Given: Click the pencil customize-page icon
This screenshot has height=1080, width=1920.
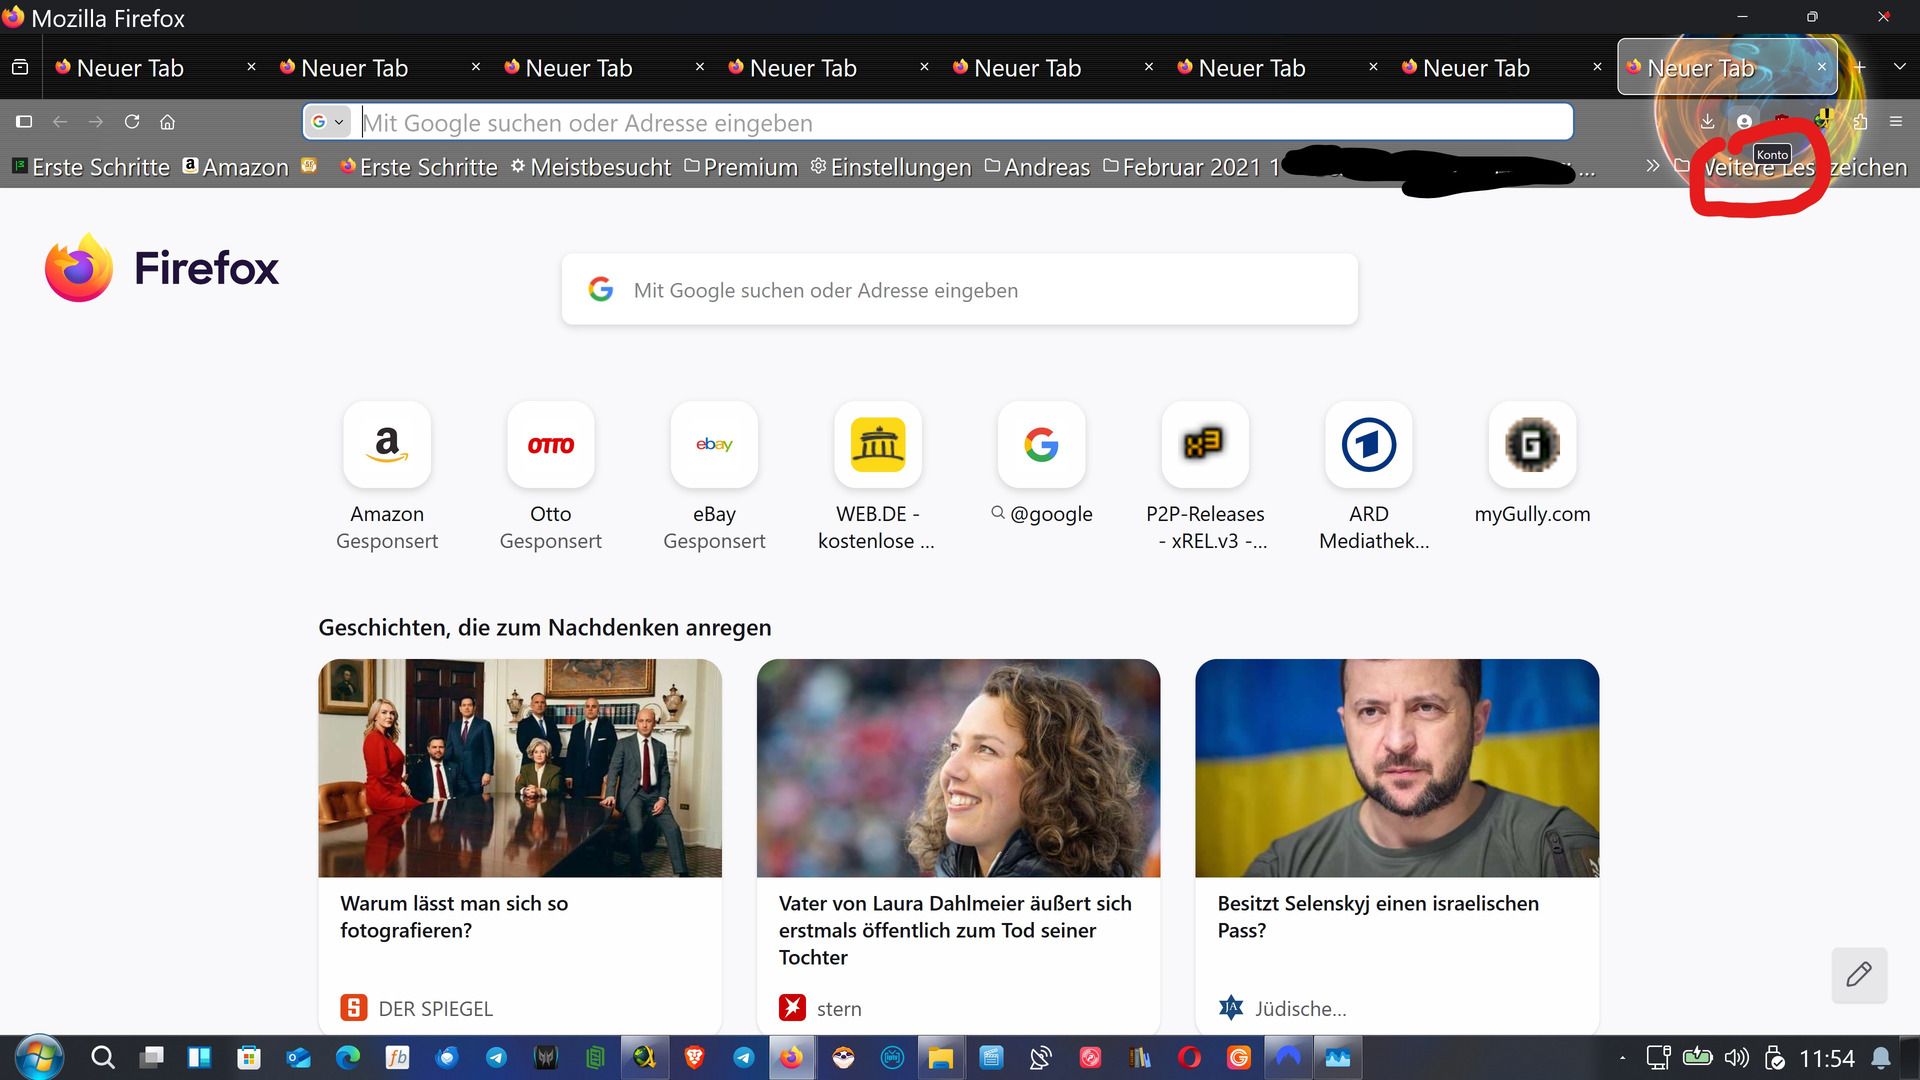Looking at the screenshot, I should (1859, 974).
